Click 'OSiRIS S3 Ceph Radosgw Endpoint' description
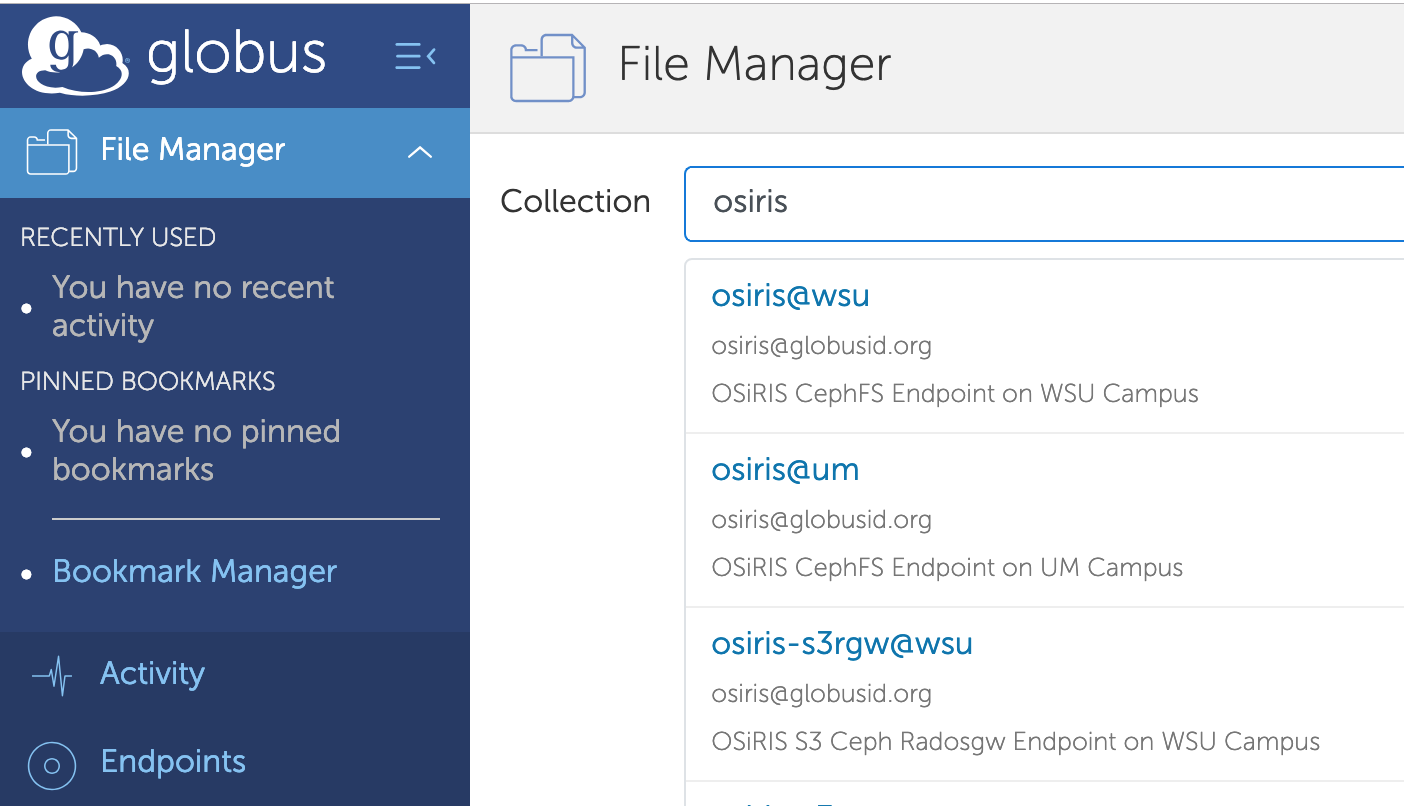The image size is (1404, 806). (1016, 741)
